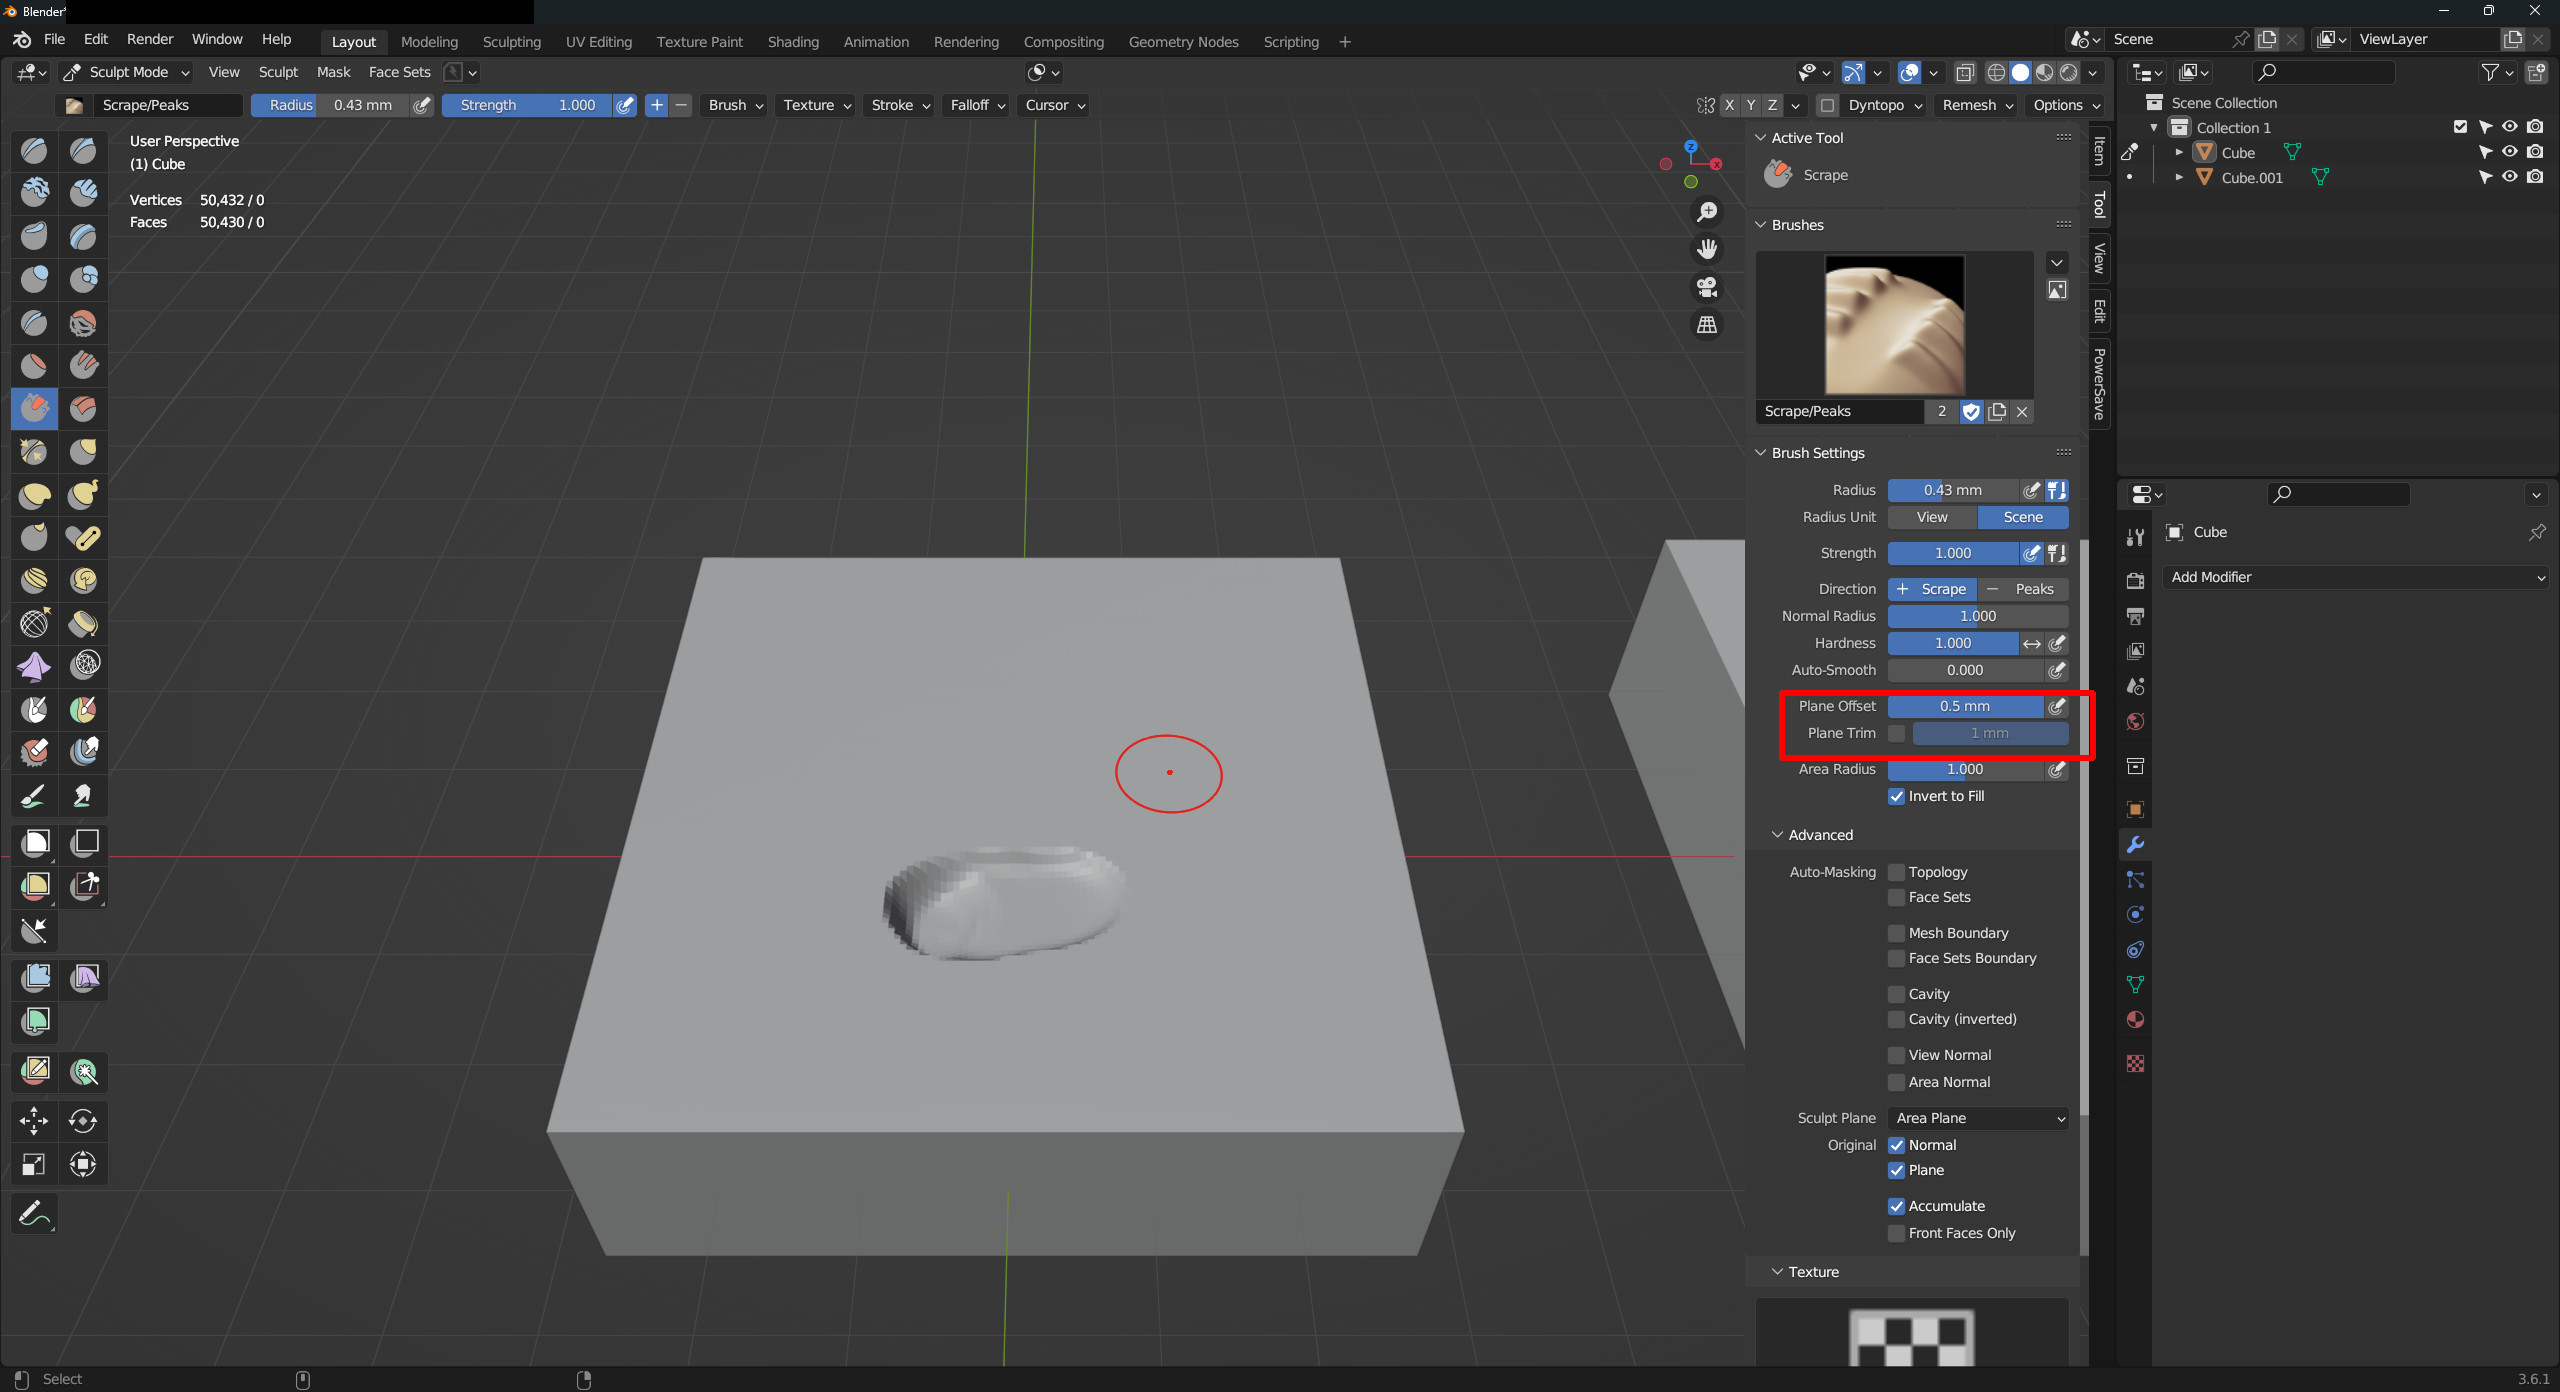
Task: Open Material properties tab icon
Action: coord(2135,1020)
